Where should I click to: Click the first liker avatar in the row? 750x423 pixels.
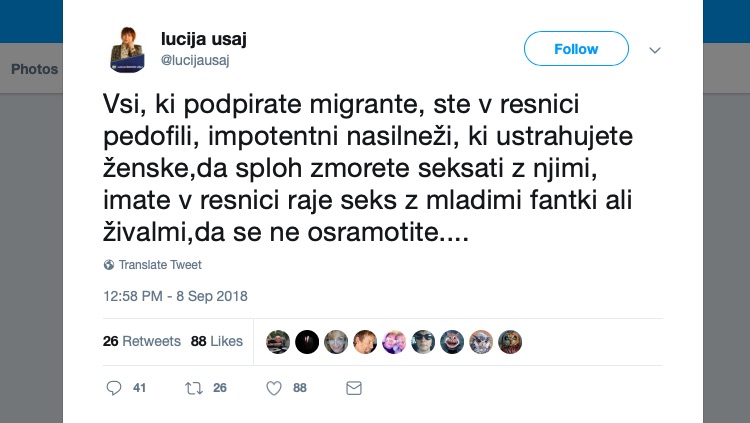click(x=279, y=341)
